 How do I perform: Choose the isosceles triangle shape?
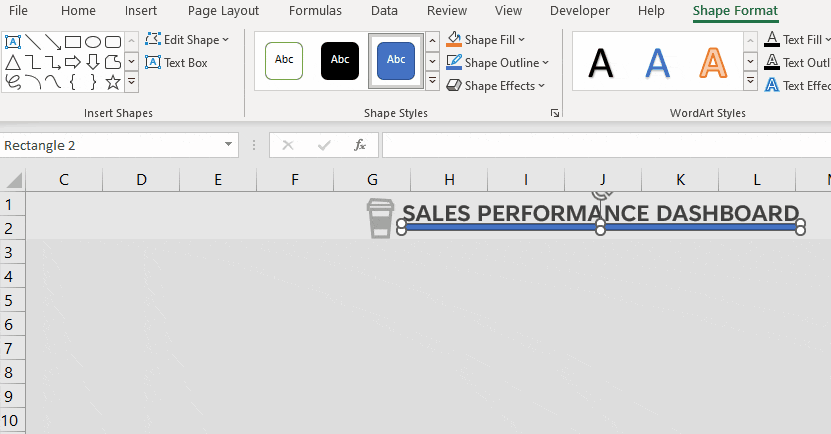[13, 62]
